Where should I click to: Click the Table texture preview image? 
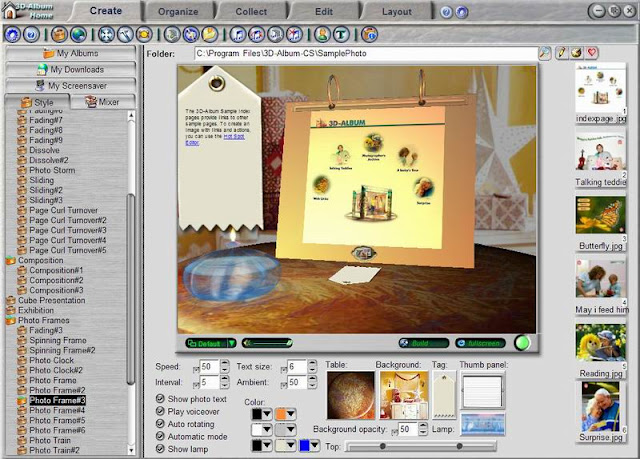pyautogui.click(x=351, y=395)
